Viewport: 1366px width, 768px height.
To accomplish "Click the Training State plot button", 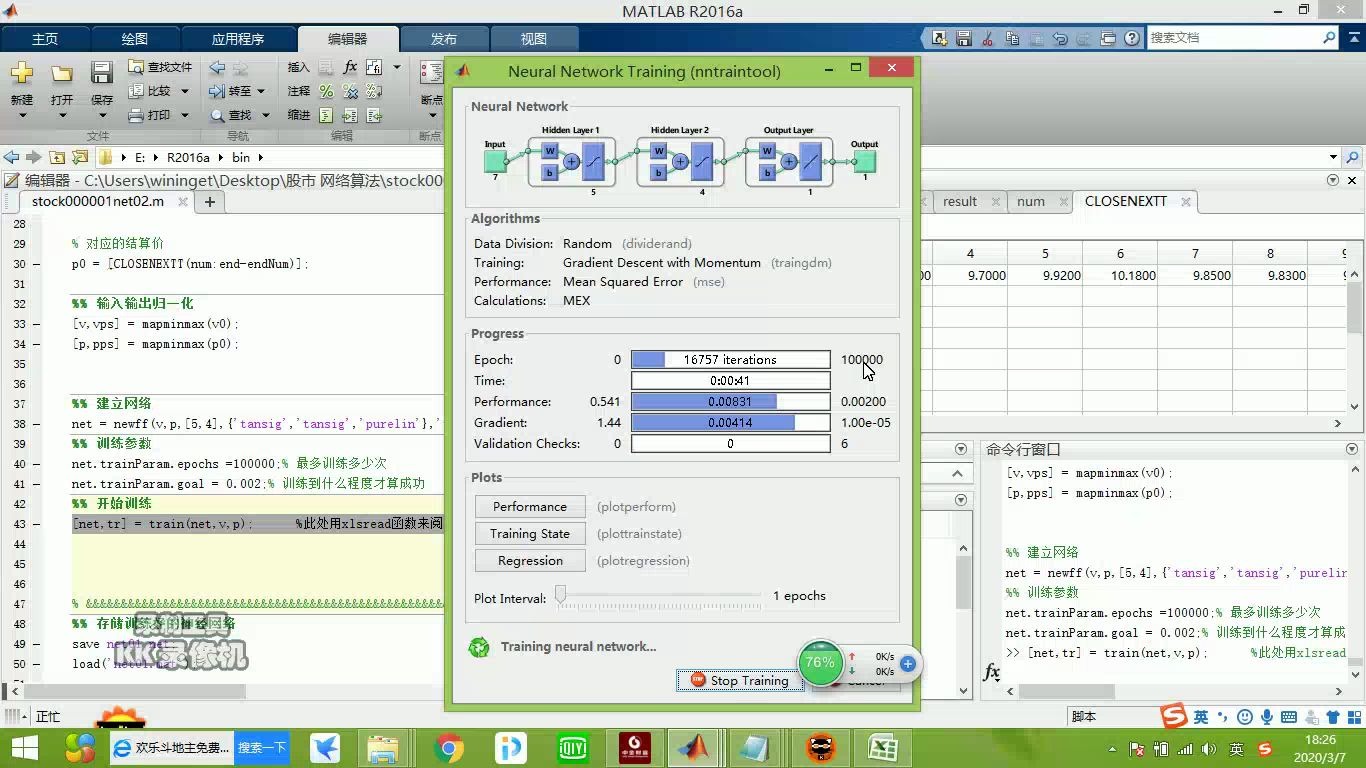I will (530, 534).
